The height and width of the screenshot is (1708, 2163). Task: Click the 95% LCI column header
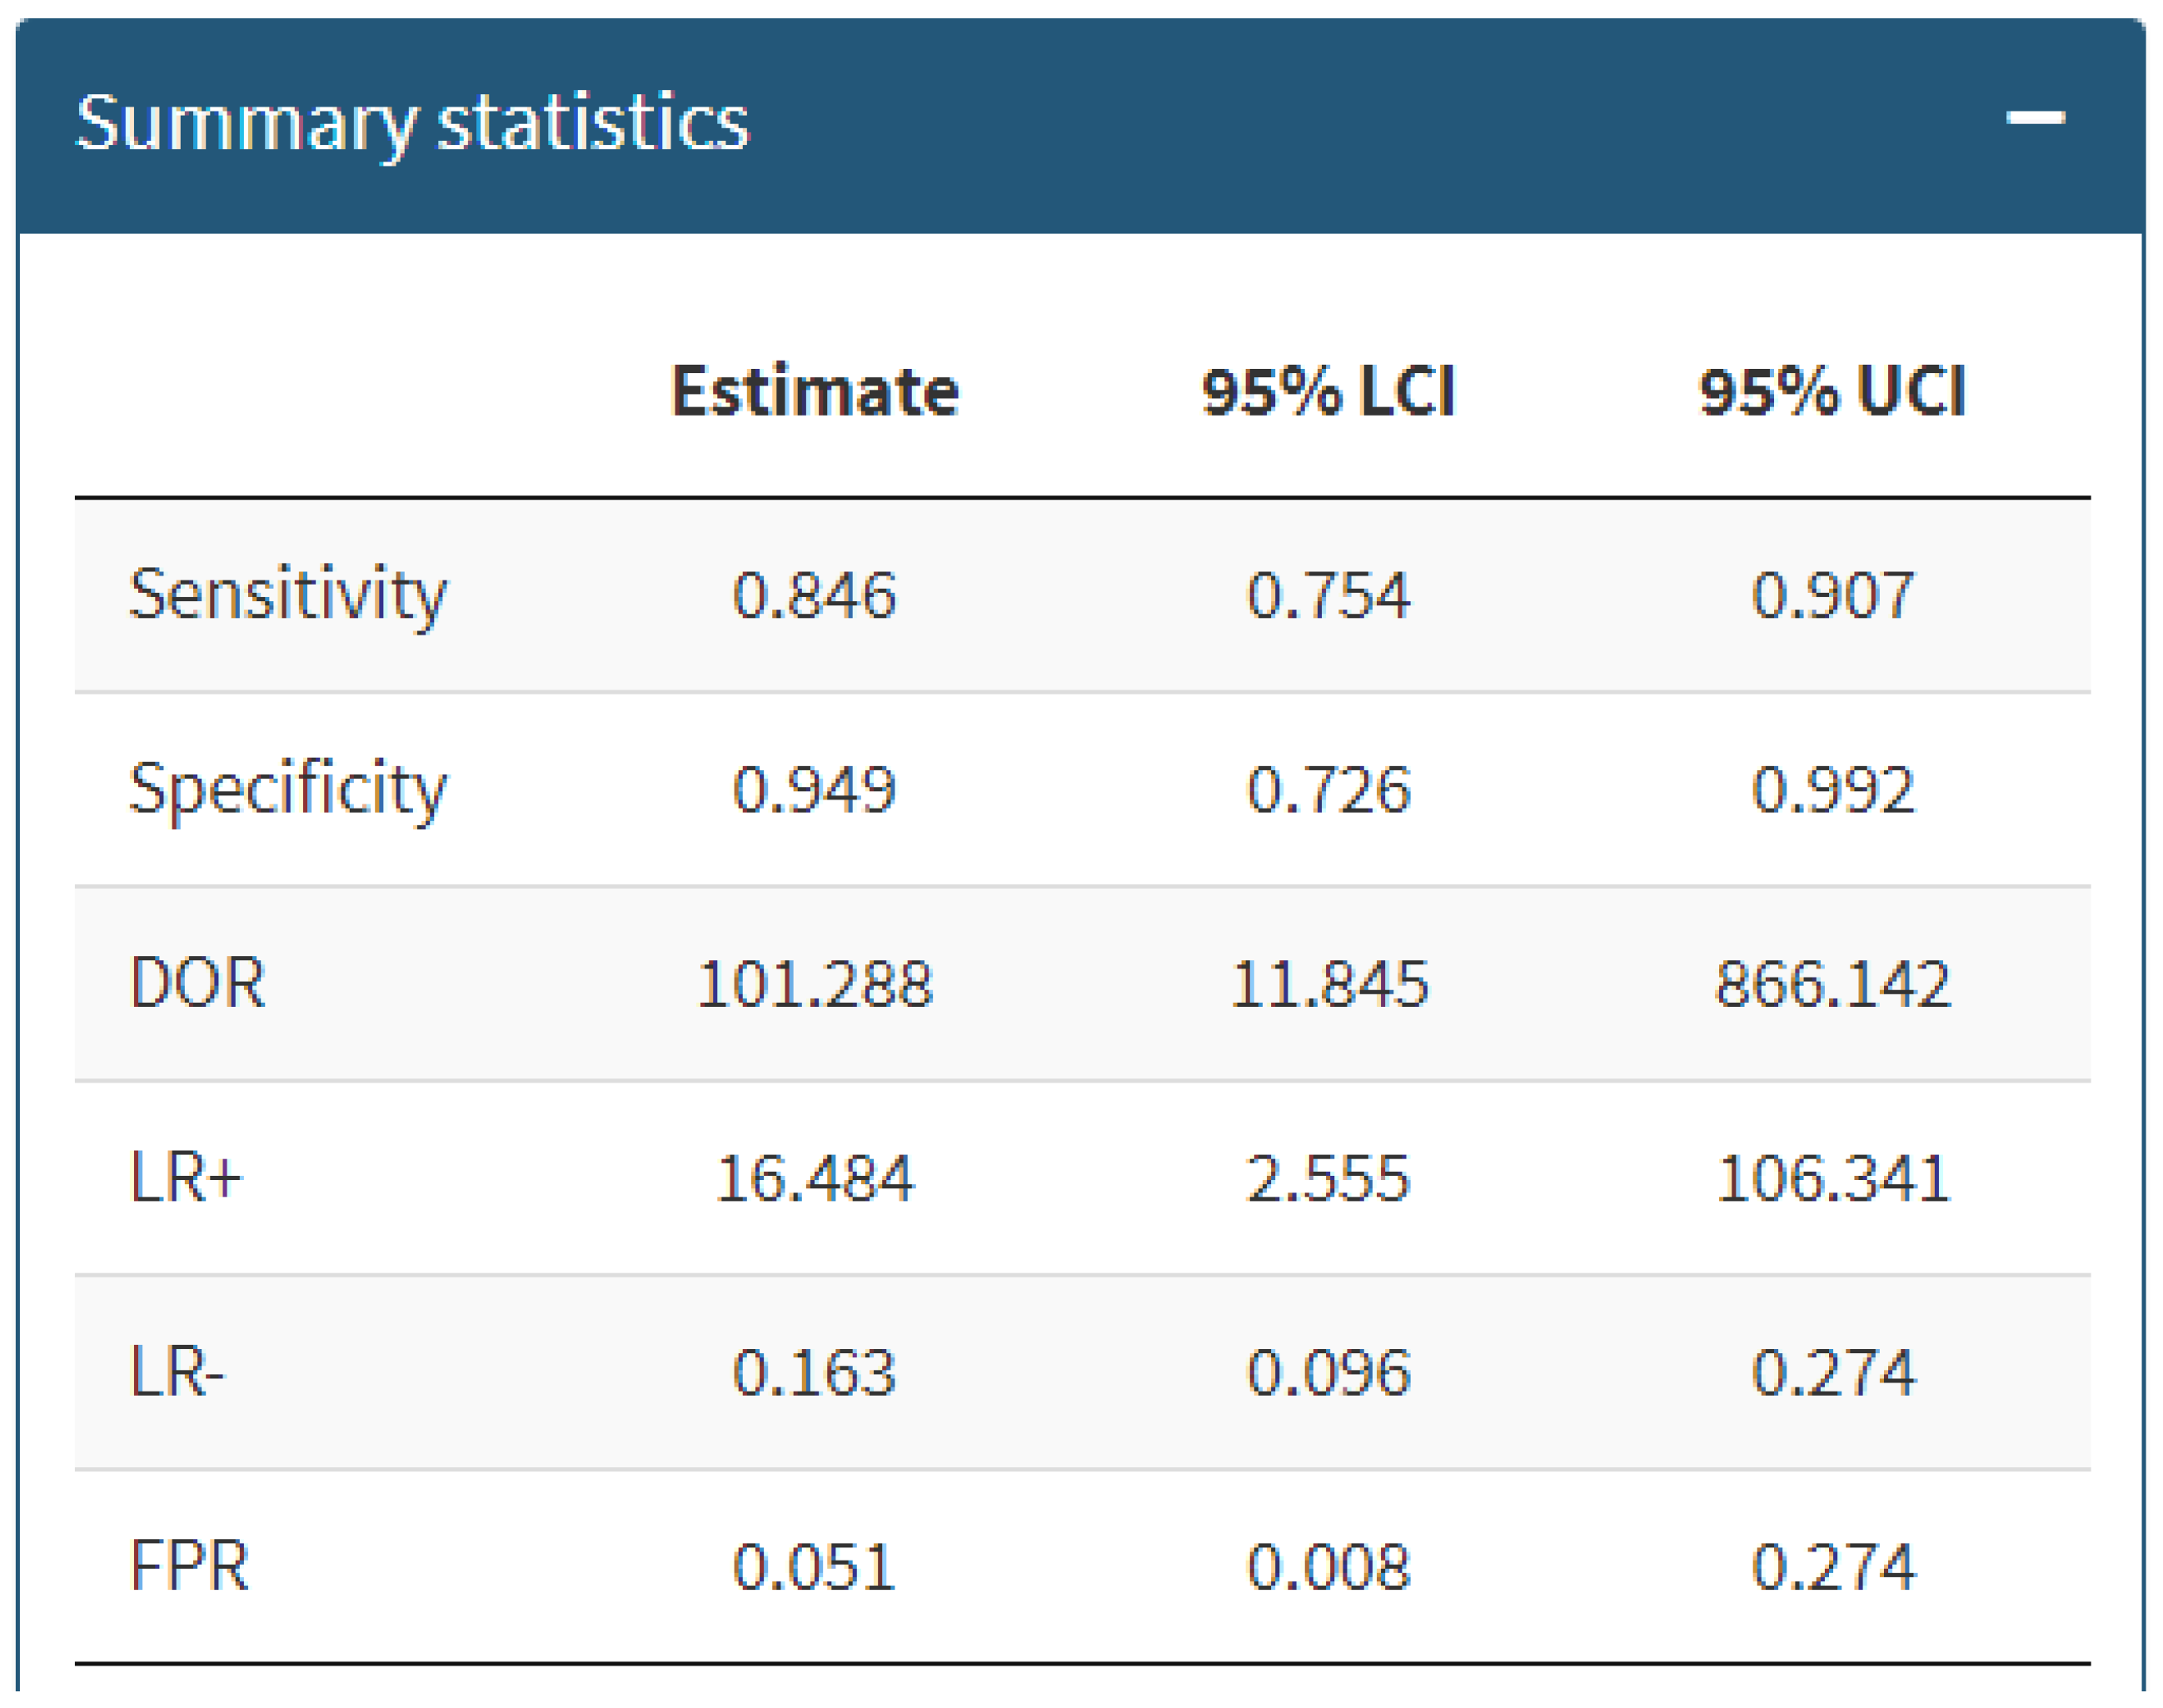click(1328, 391)
